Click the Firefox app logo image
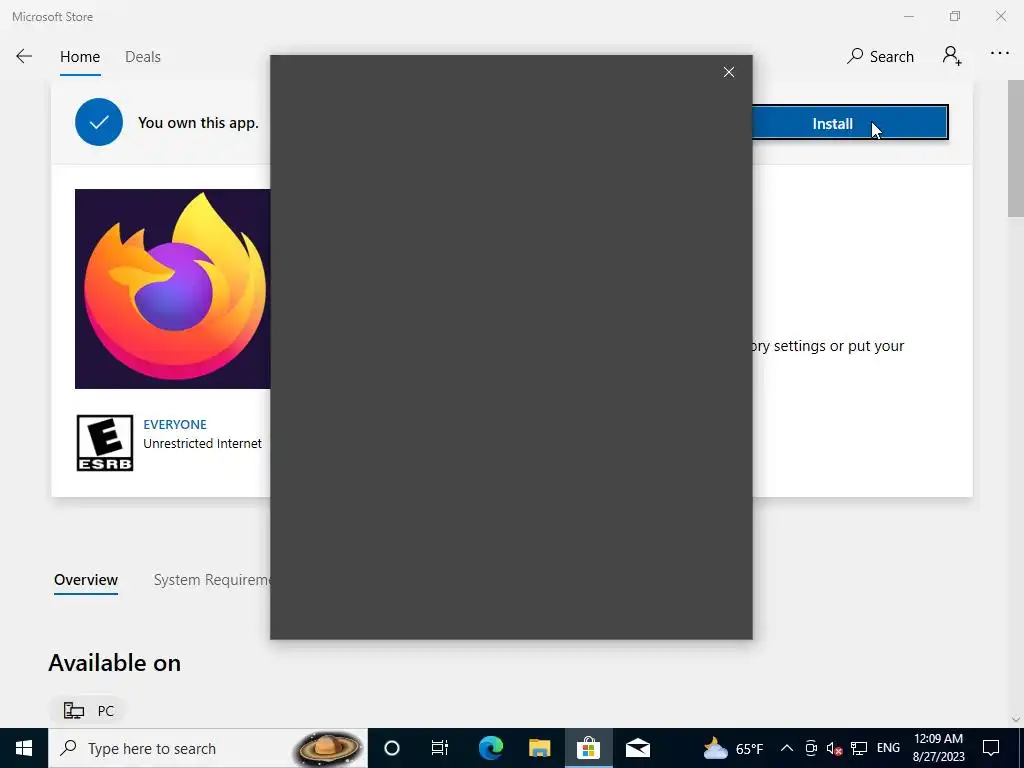1024x768 pixels. tap(172, 289)
